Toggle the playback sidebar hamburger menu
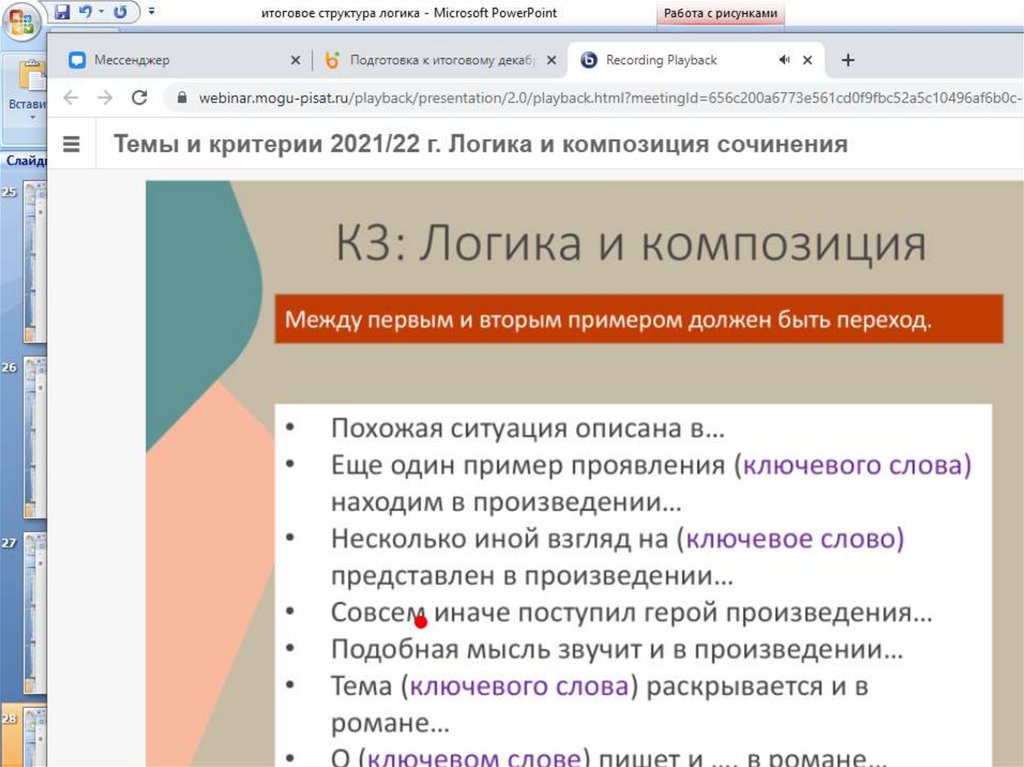1024x767 pixels. coord(71,144)
